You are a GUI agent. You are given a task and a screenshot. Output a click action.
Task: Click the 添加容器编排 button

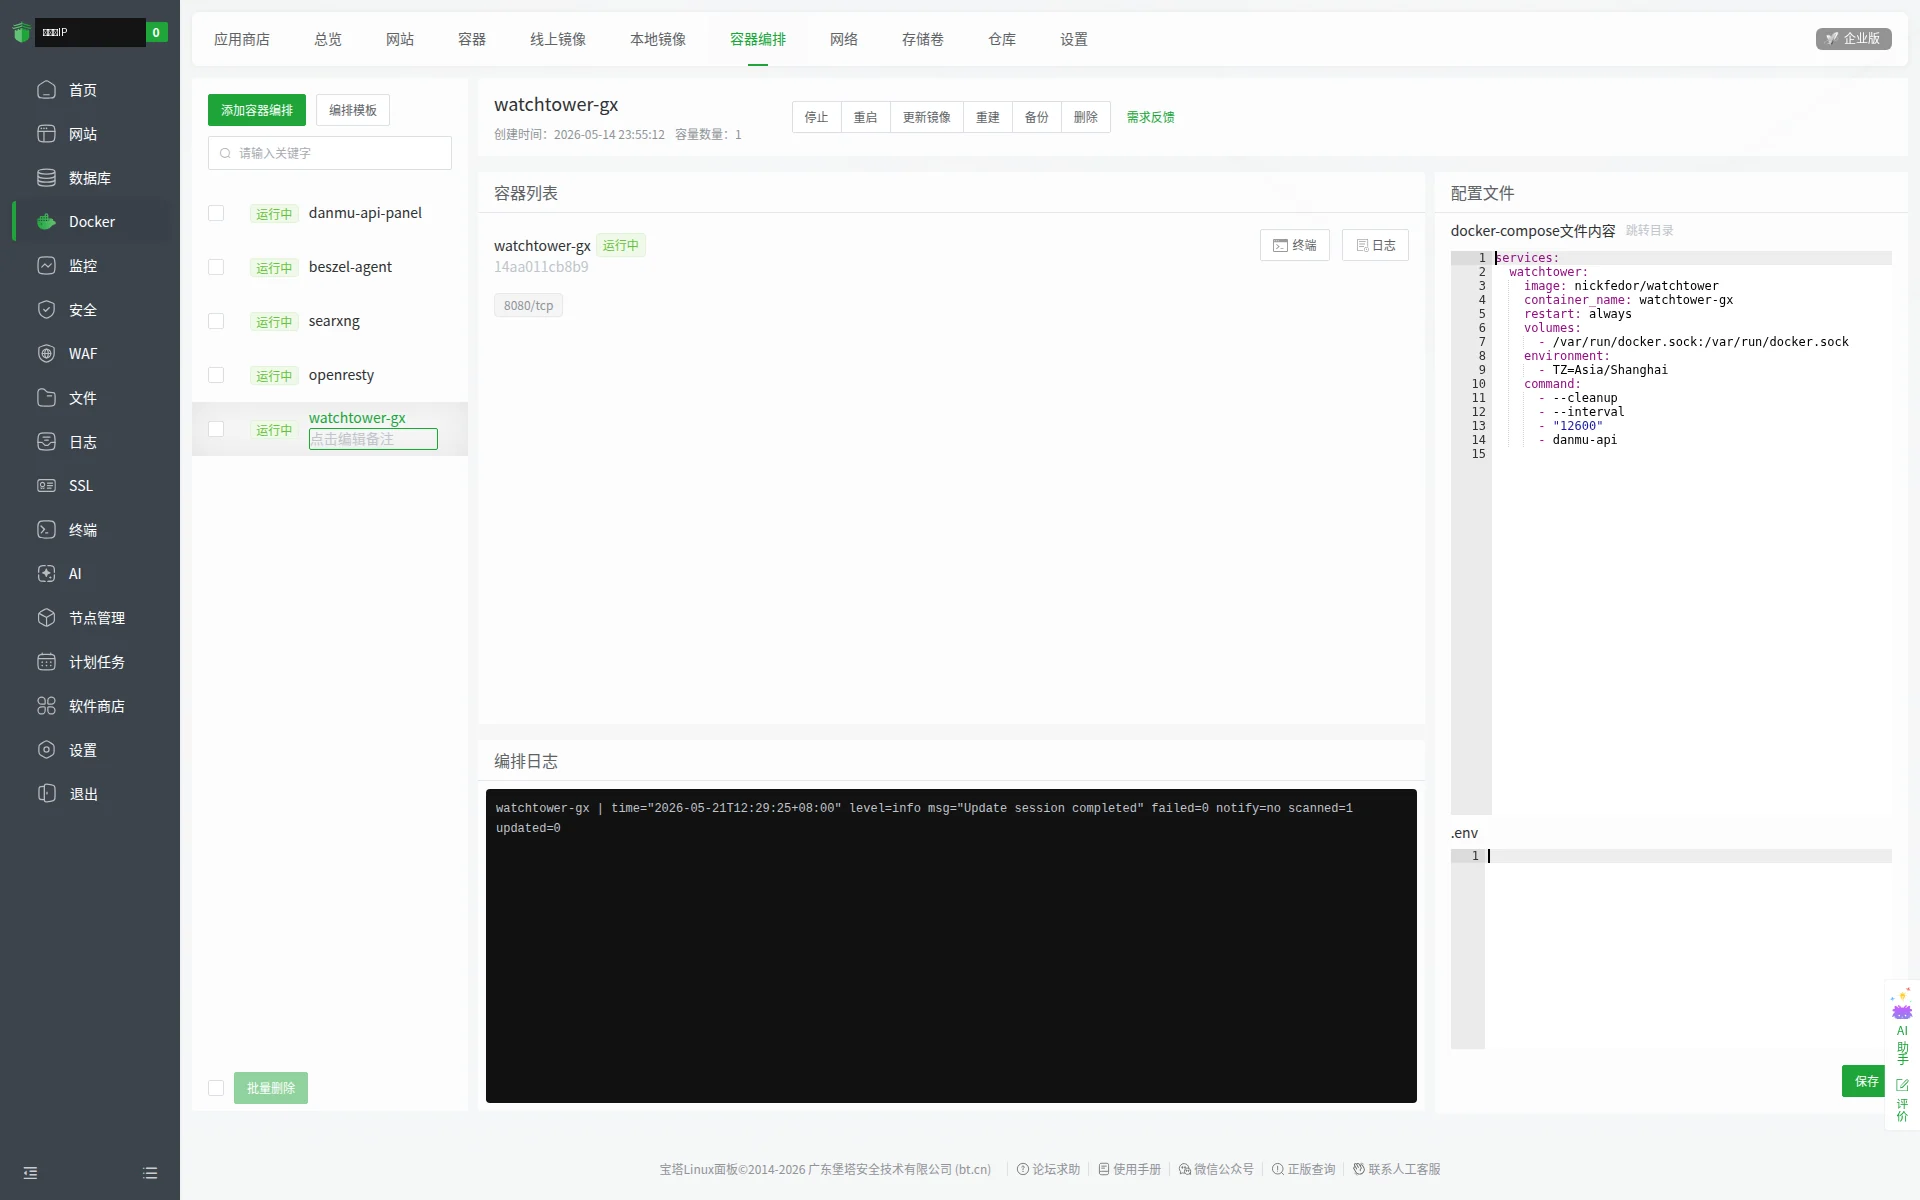(x=257, y=110)
